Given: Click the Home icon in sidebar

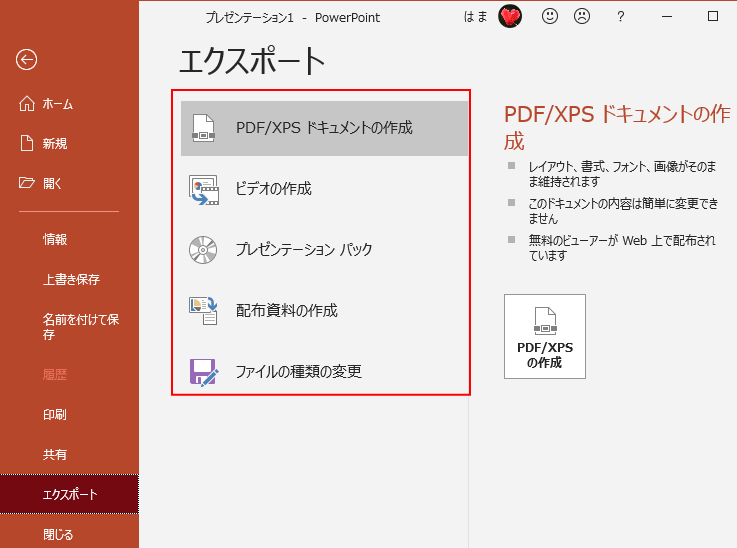Looking at the screenshot, I should (27, 104).
